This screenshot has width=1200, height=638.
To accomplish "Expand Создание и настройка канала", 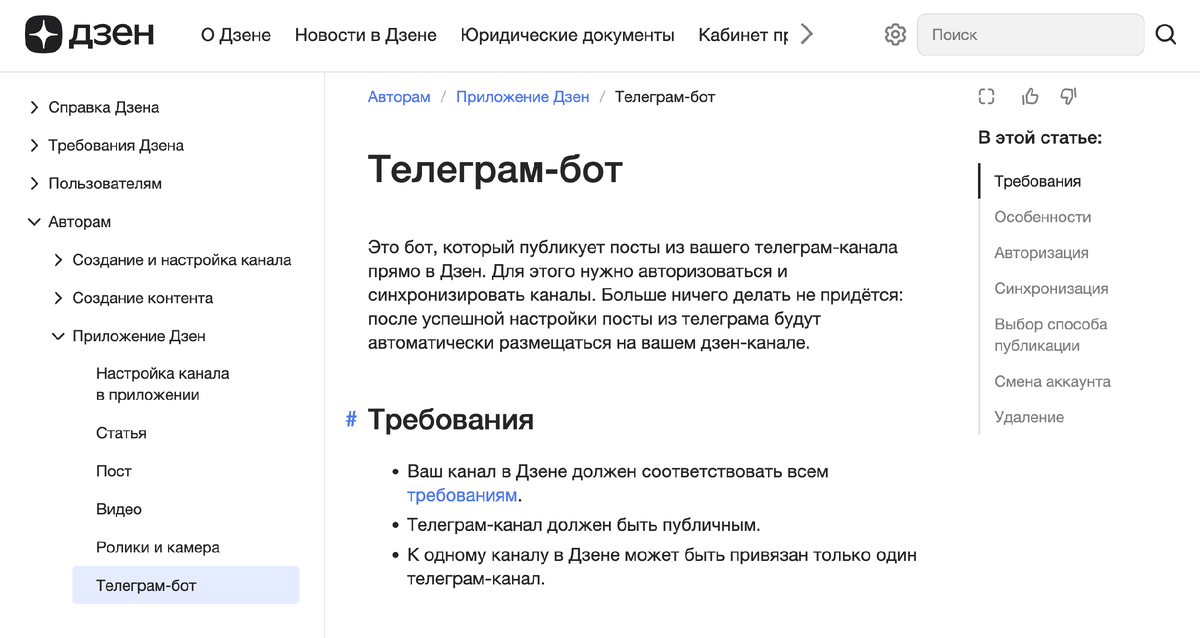I will 59,260.
